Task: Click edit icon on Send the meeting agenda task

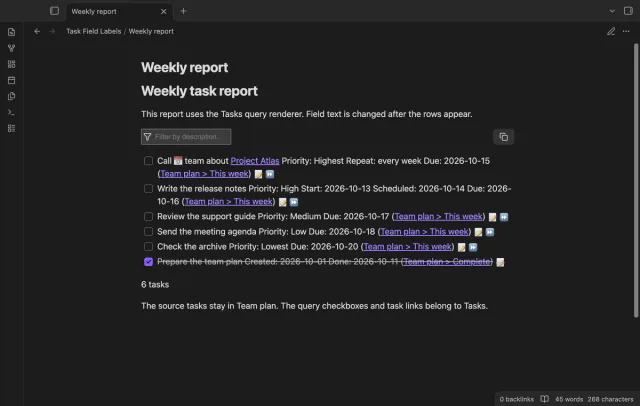Action: point(478,232)
